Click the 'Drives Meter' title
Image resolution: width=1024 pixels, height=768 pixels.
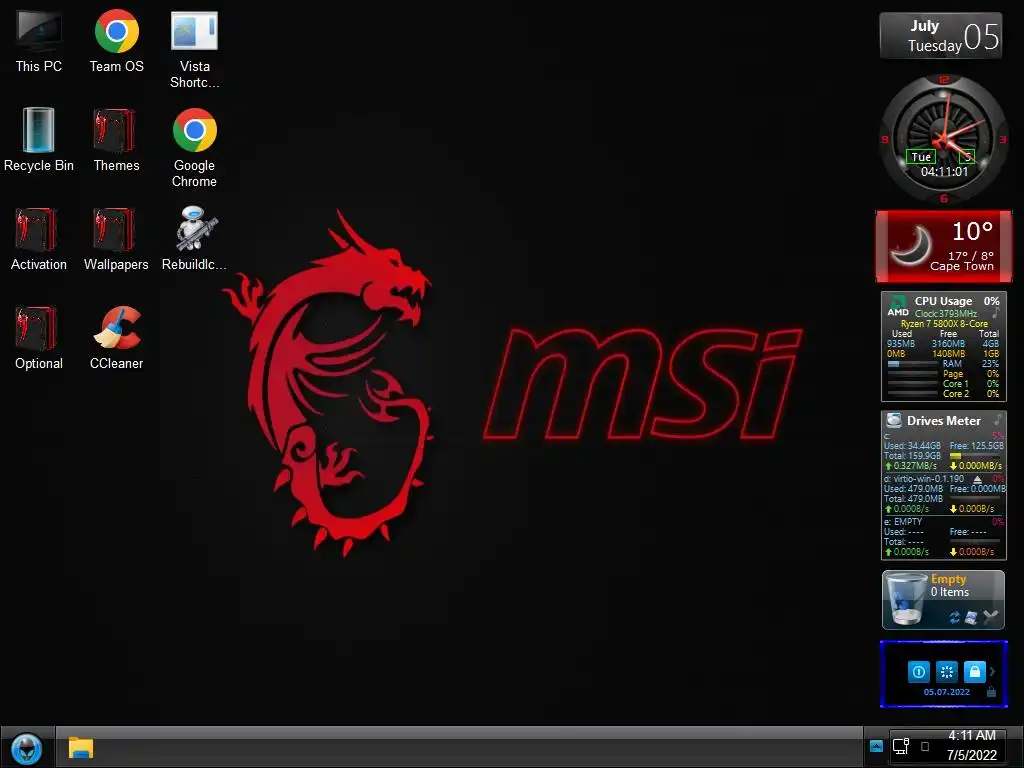tap(944, 421)
